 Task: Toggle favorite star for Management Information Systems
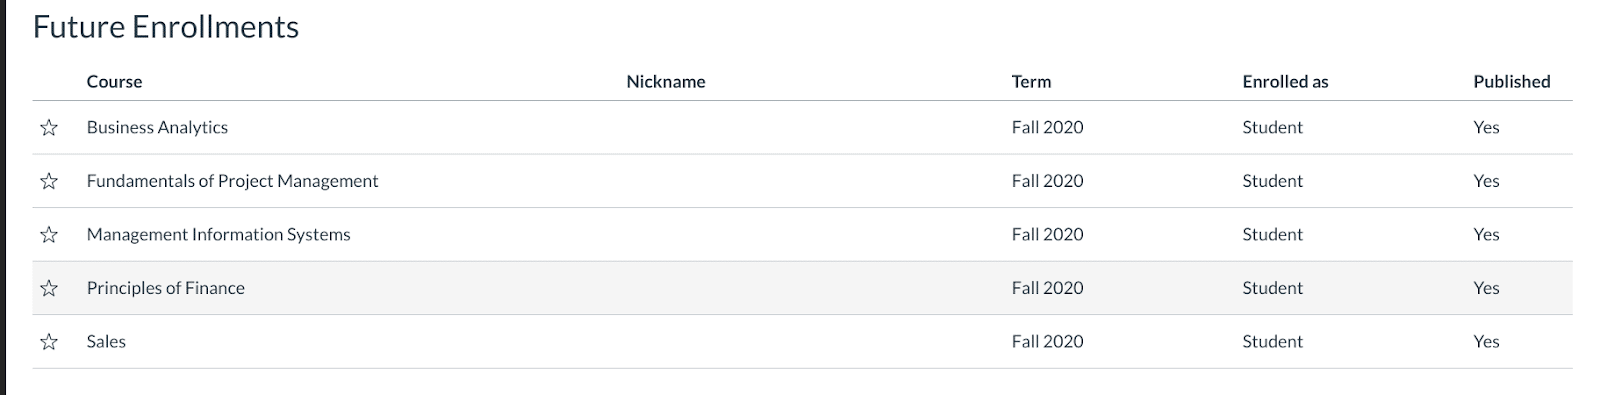tap(49, 235)
